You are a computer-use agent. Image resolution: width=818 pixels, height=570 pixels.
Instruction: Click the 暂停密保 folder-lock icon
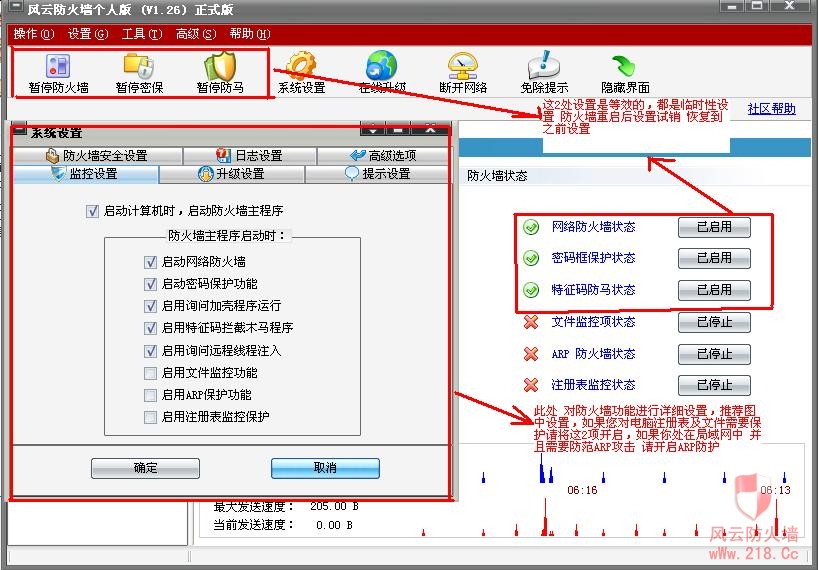point(139,65)
